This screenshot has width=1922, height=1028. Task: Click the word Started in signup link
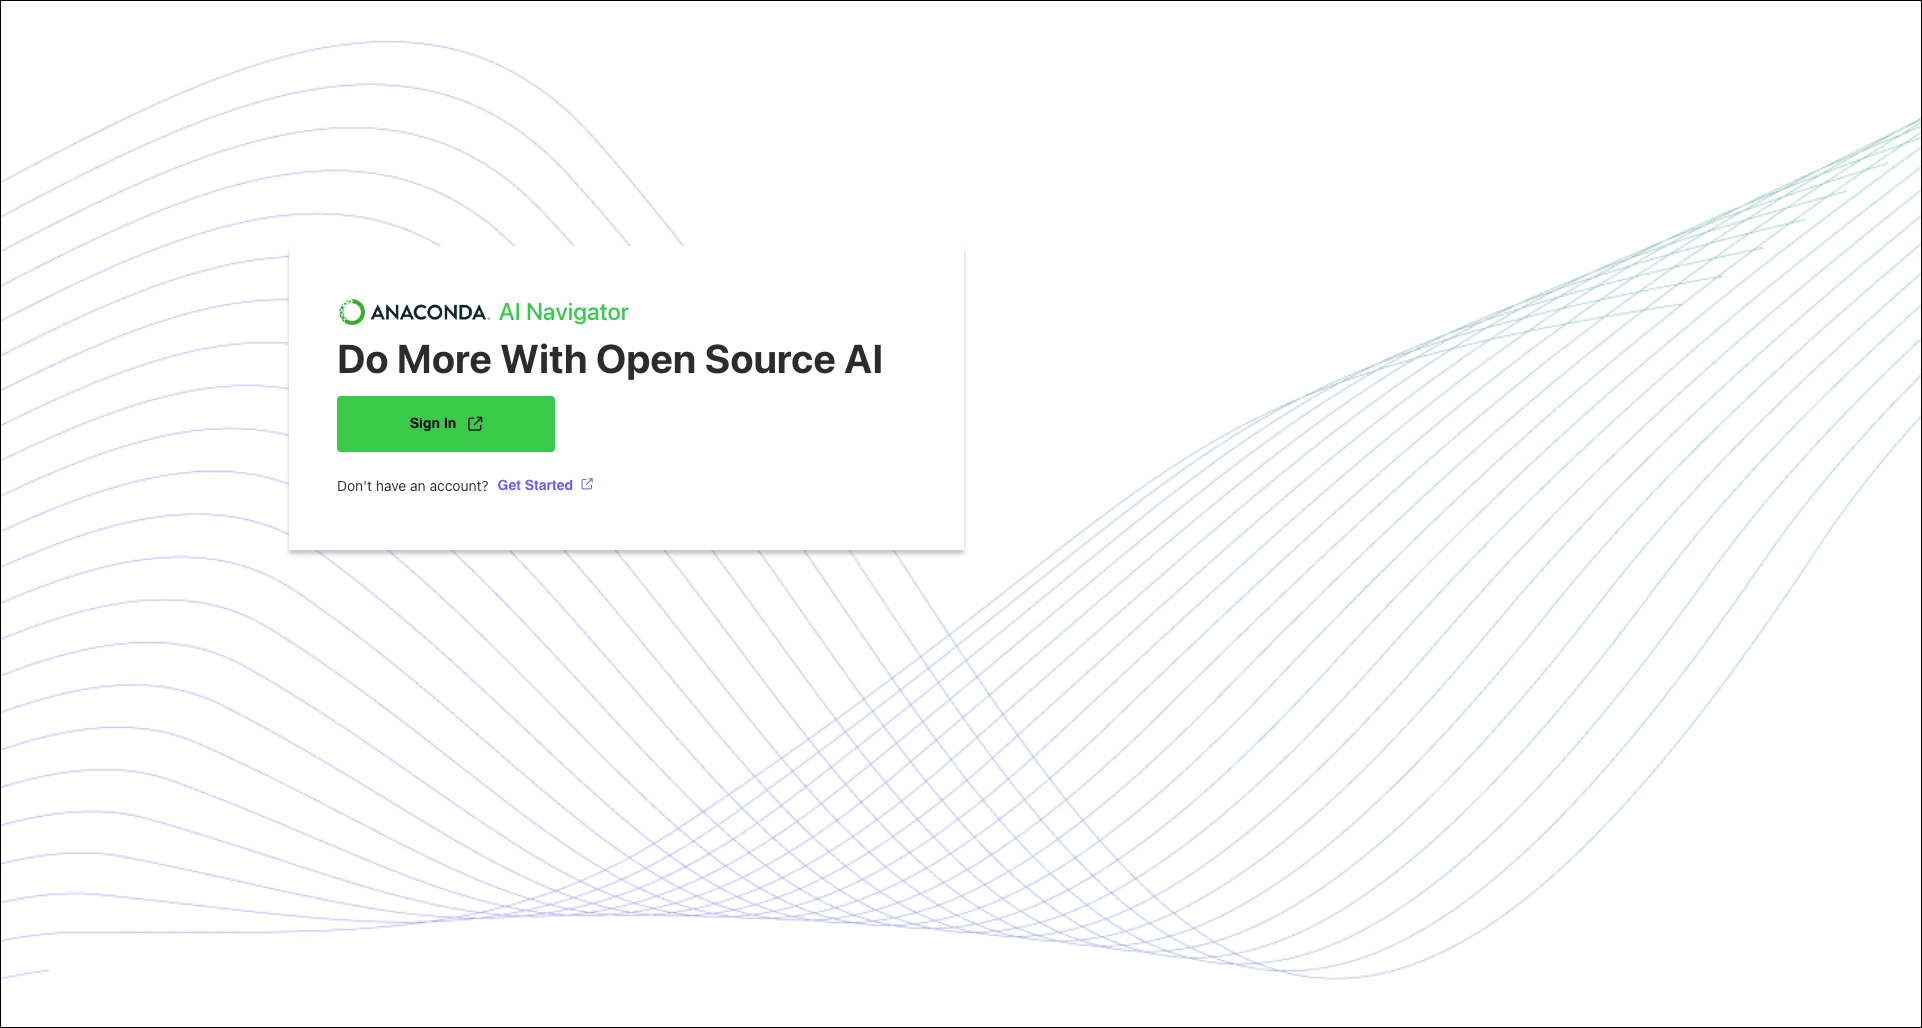coord(549,485)
